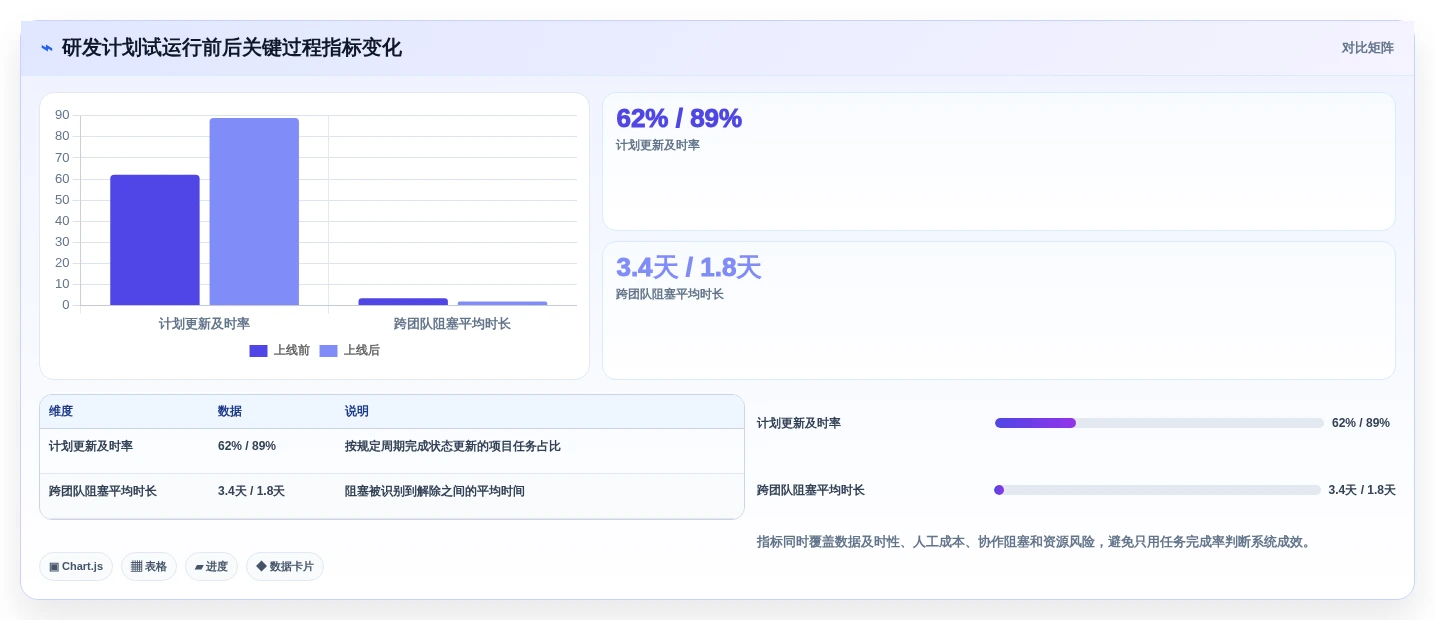This screenshot has height=620, width=1435.
Task: Click description 按规定周期完成状态更新的项目任务占比
Action: [453, 446]
